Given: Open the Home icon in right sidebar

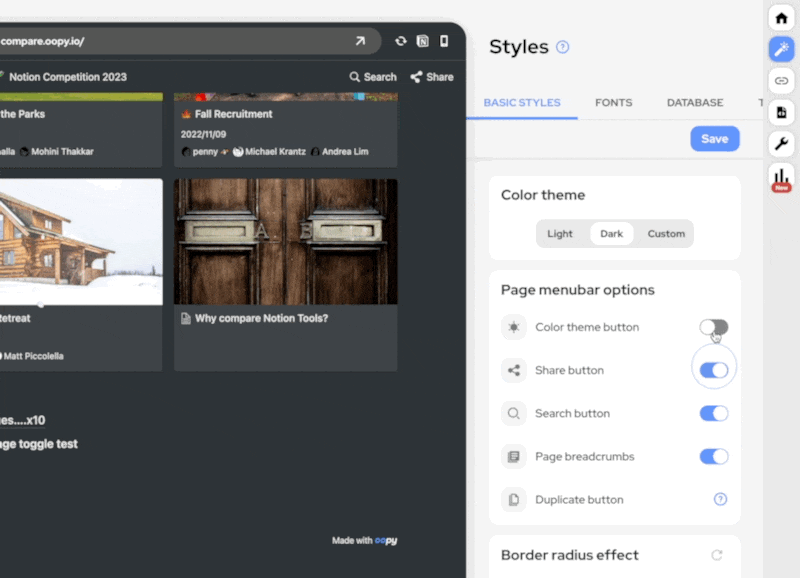Looking at the screenshot, I should [781, 18].
